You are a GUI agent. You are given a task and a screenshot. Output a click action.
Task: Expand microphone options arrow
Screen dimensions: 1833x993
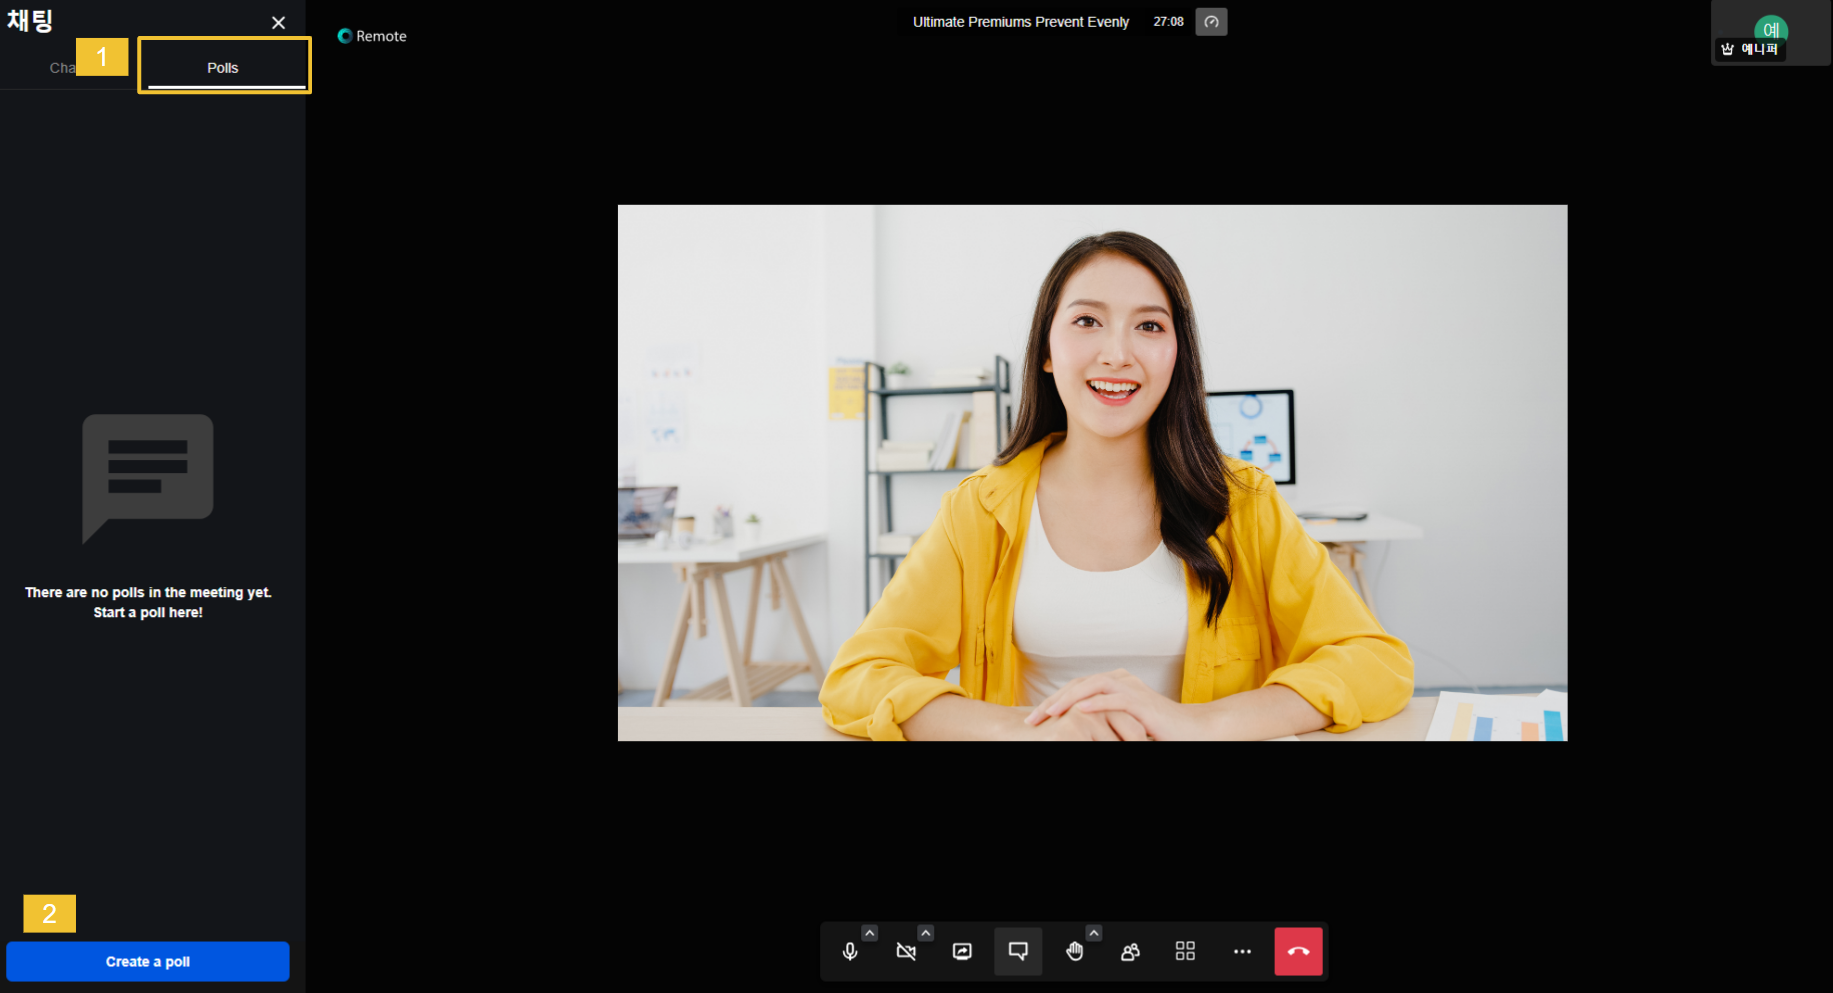coord(870,933)
